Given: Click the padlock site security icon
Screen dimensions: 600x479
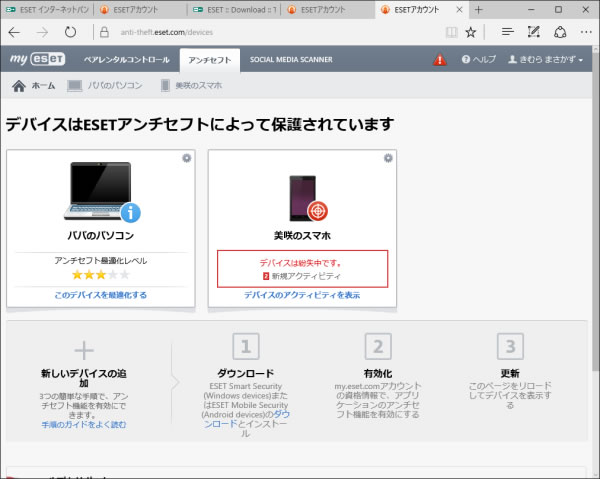Looking at the screenshot, I should (x=104, y=32).
